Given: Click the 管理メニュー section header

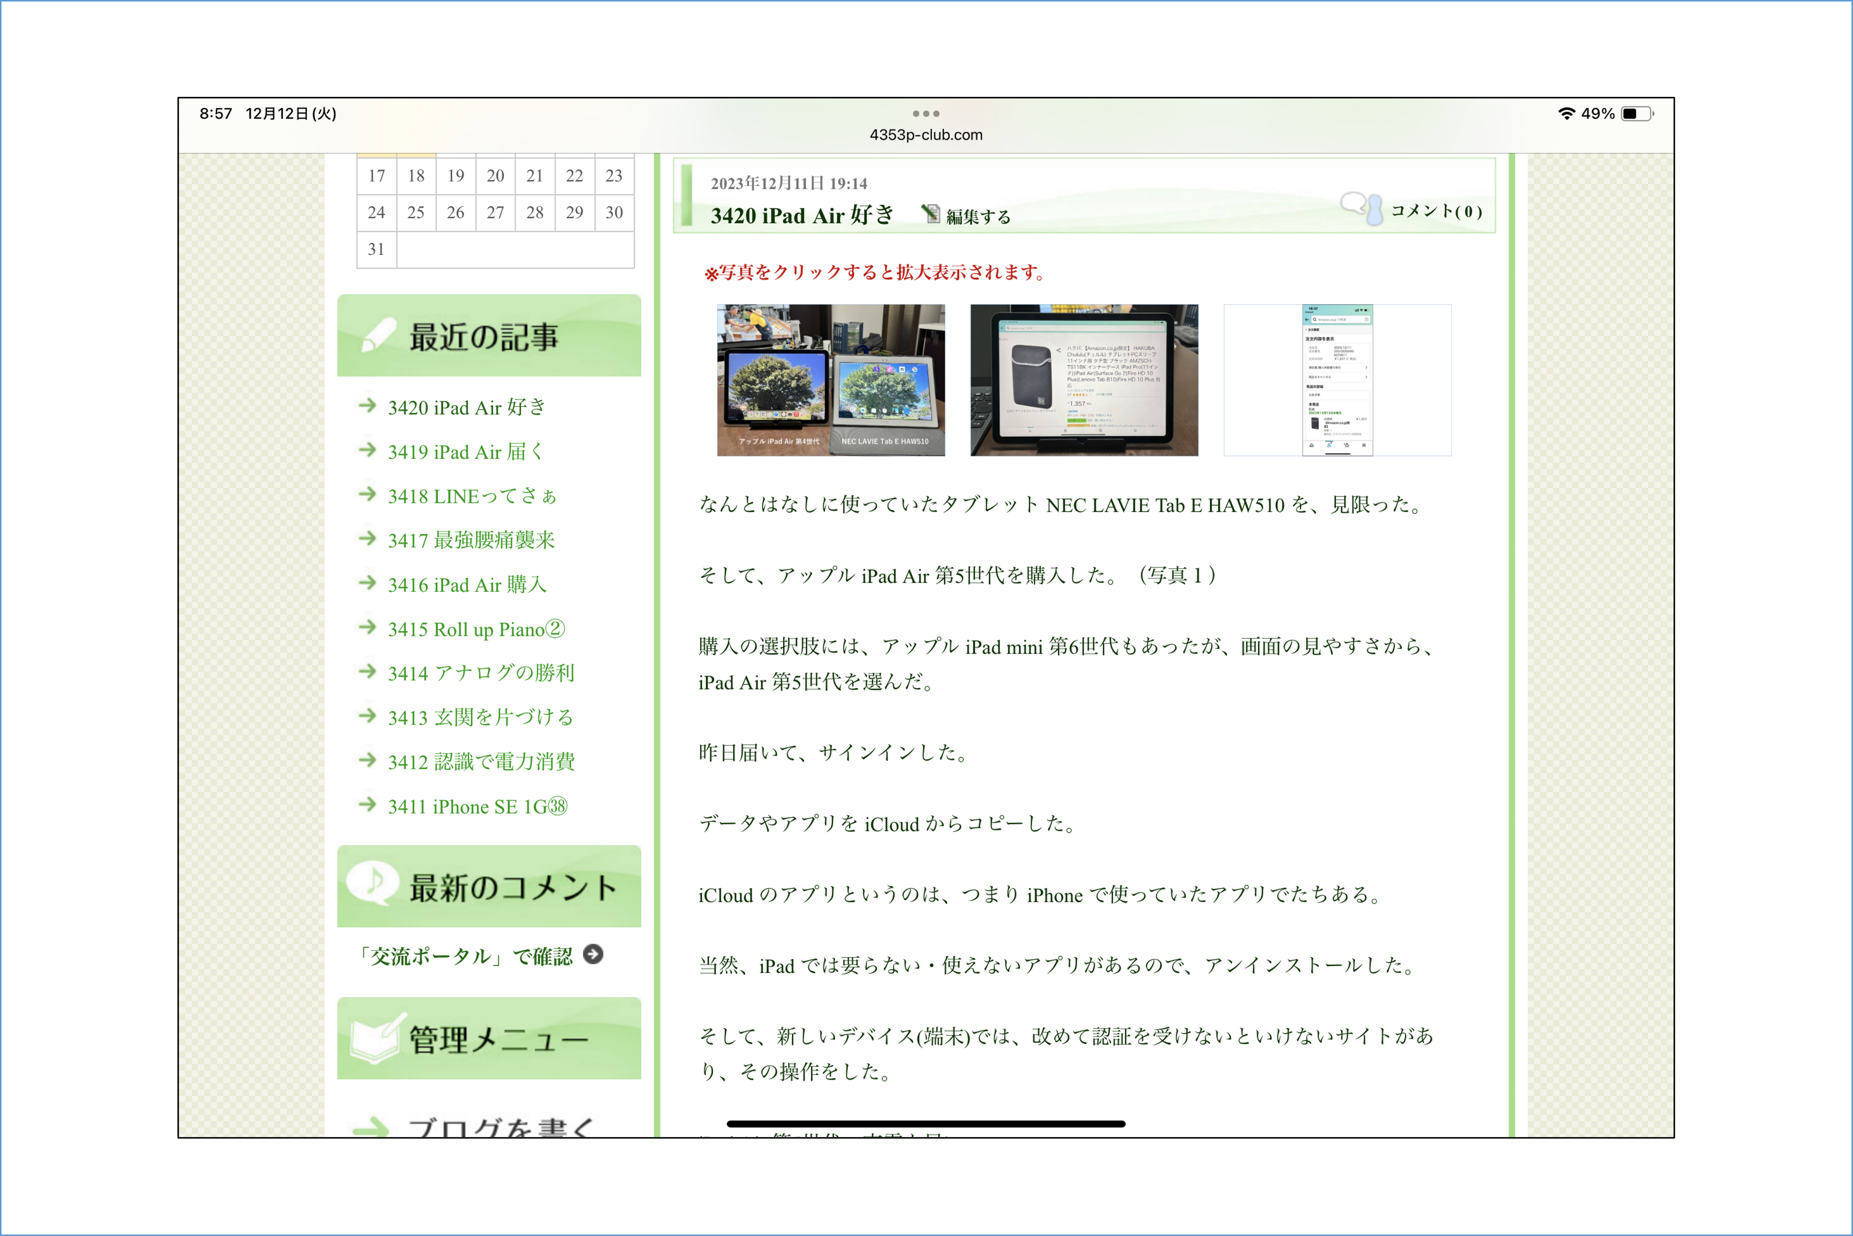Looking at the screenshot, I should click(x=489, y=1039).
